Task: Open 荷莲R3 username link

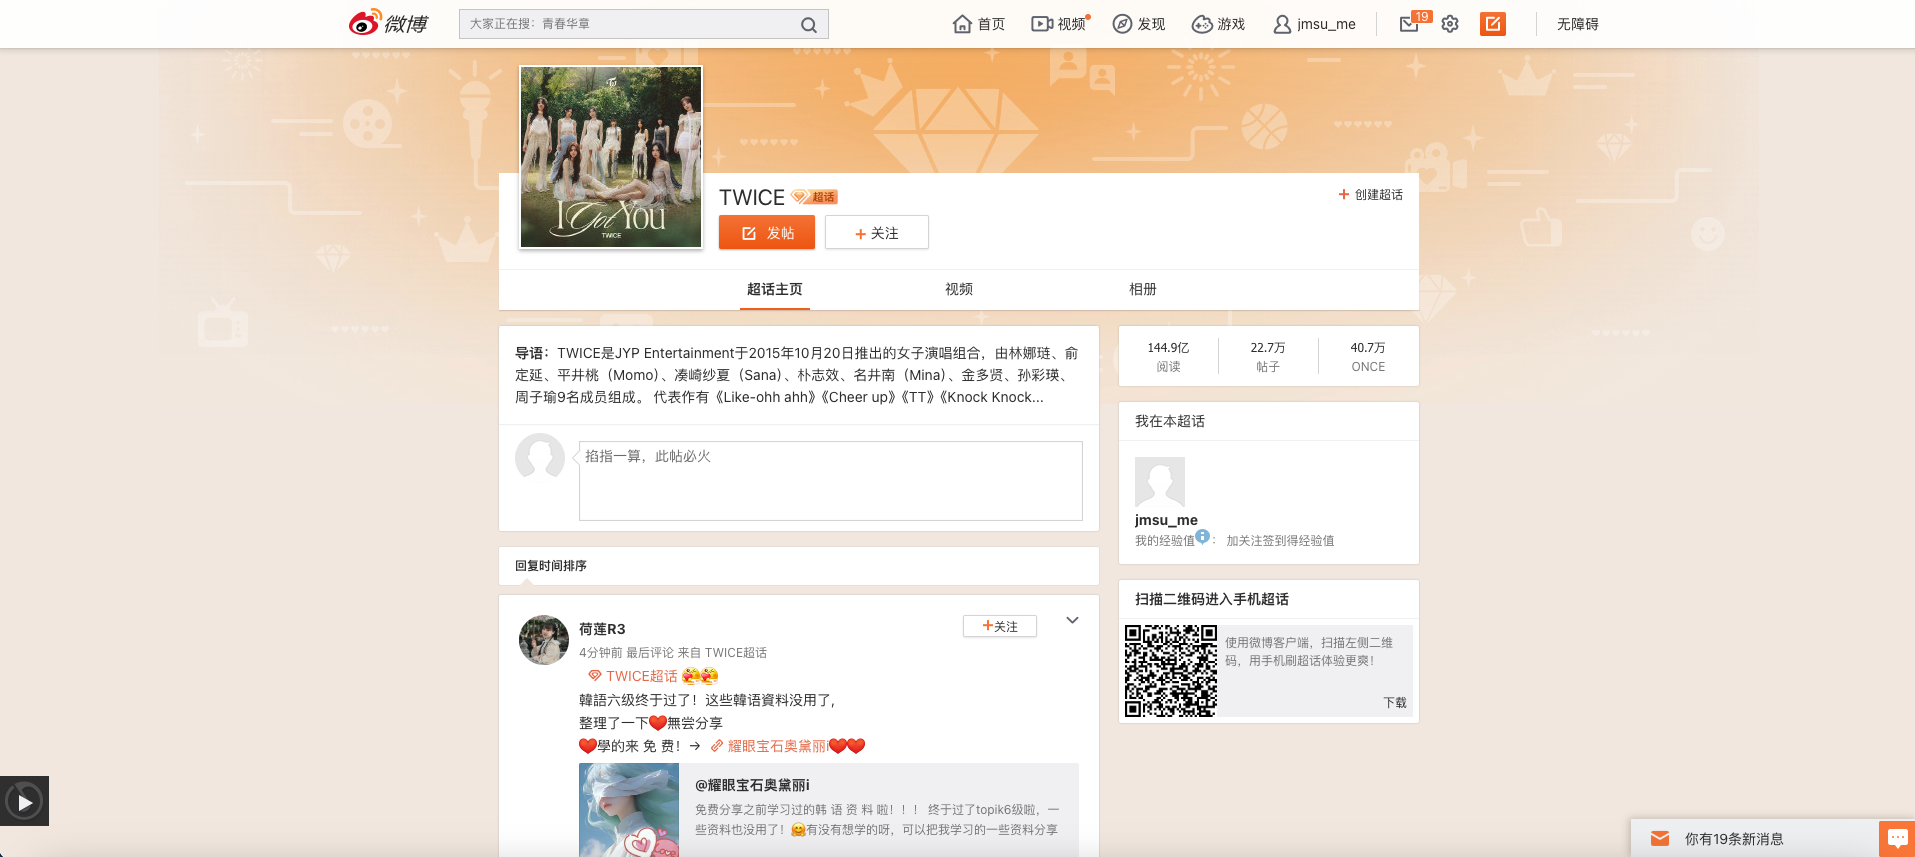Action: (602, 629)
